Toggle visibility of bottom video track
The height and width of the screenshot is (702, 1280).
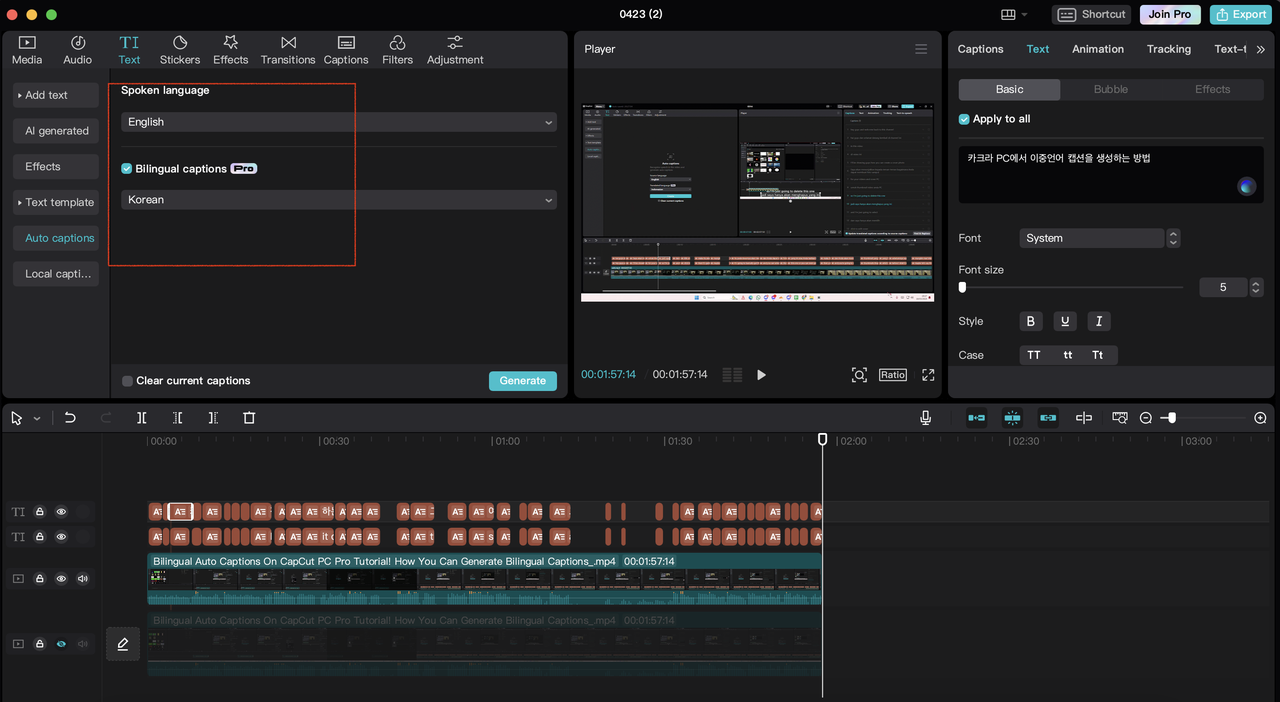pos(61,644)
